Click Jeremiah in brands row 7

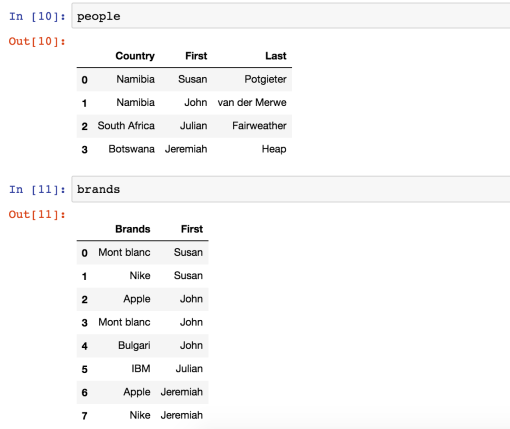point(182,415)
